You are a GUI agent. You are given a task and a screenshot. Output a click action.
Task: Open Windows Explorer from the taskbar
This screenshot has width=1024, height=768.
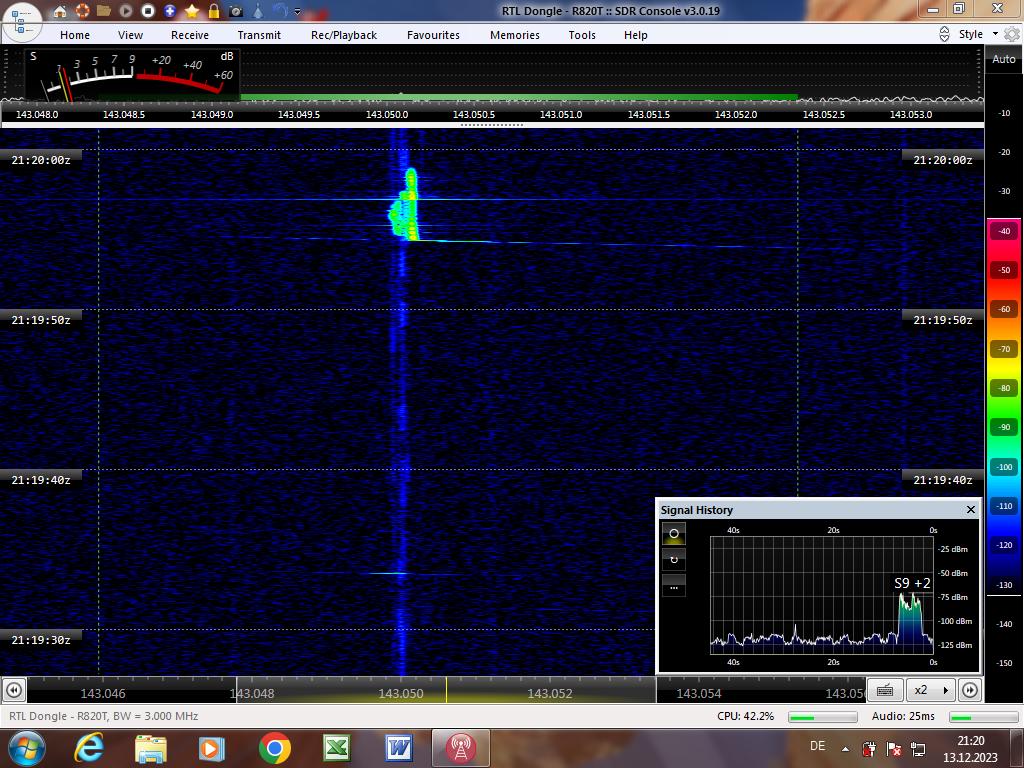click(x=150, y=748)
